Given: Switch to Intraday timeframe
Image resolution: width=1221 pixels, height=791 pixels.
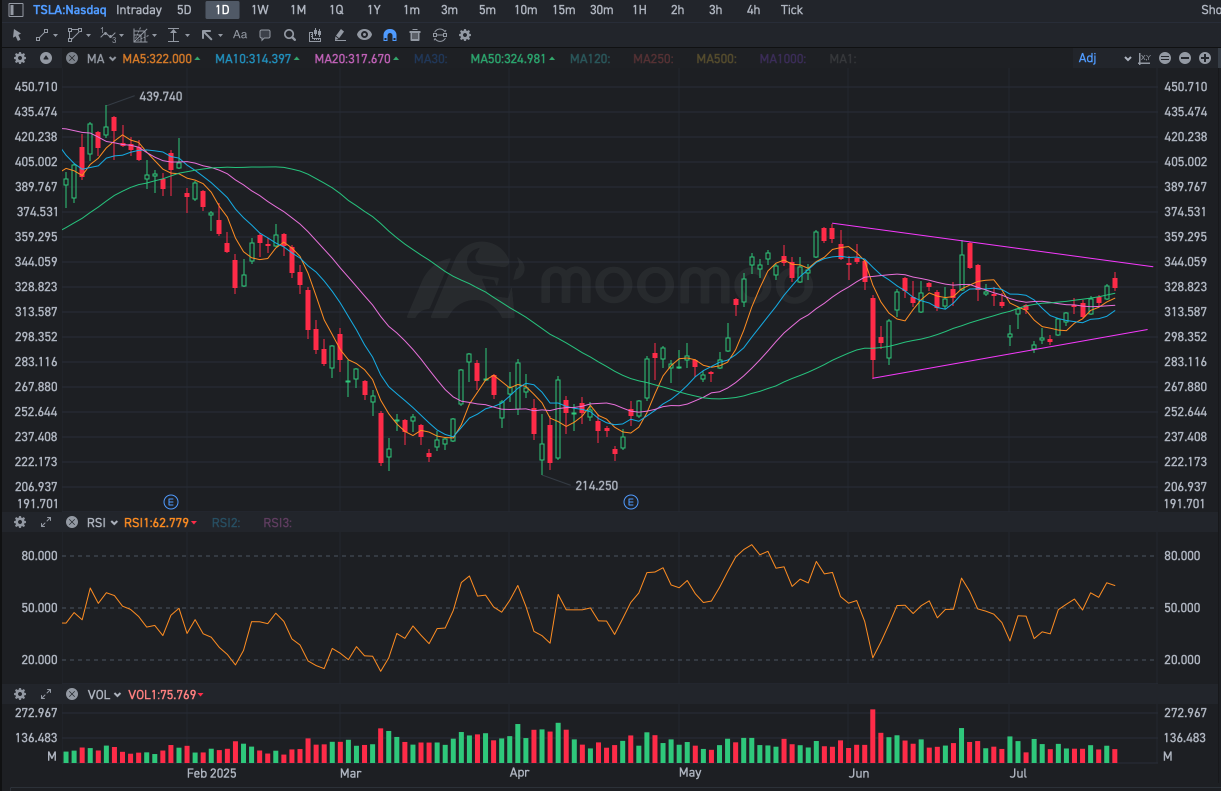Looking at the screenshot, I should coord(139,10).
